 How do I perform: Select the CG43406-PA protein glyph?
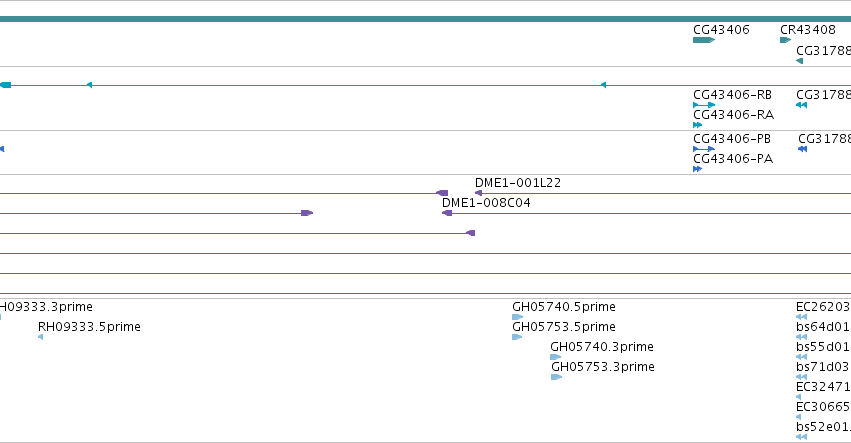pos(697,169)
